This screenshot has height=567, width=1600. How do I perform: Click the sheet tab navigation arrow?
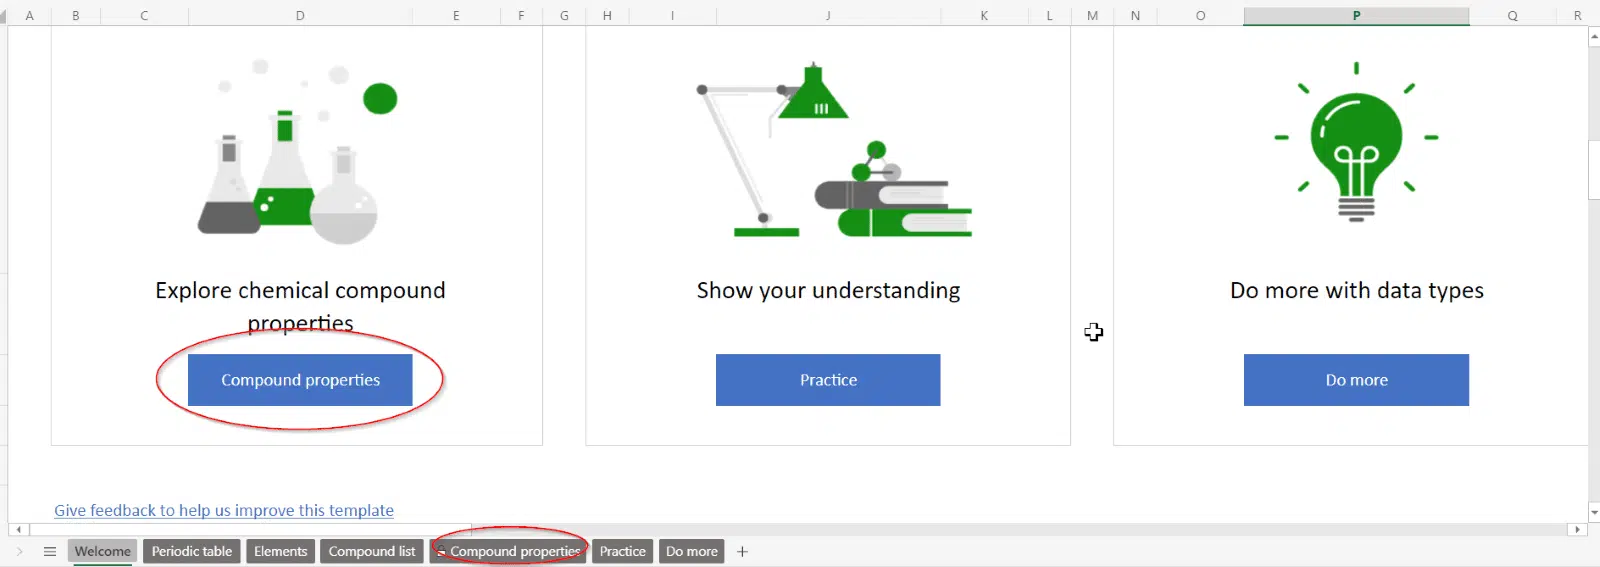19,551
